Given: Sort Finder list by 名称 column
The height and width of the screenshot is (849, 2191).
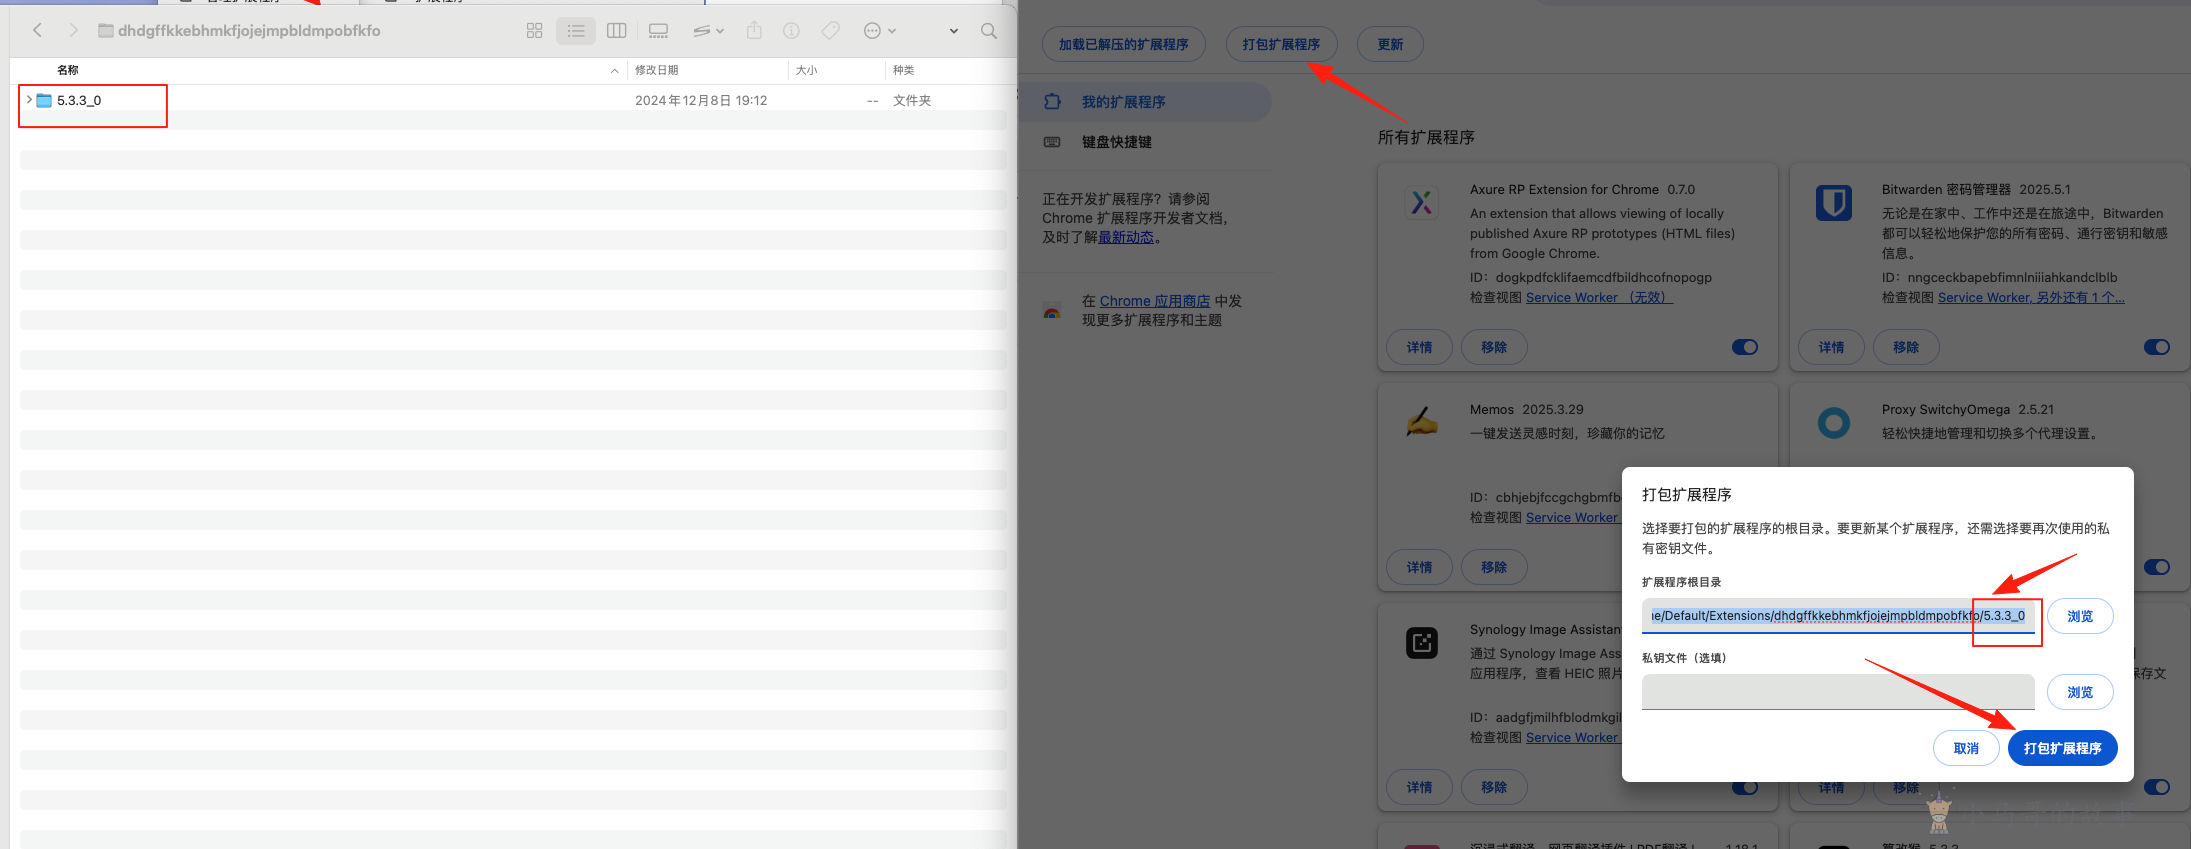Looking at the screenshot, I should point(68,70).
